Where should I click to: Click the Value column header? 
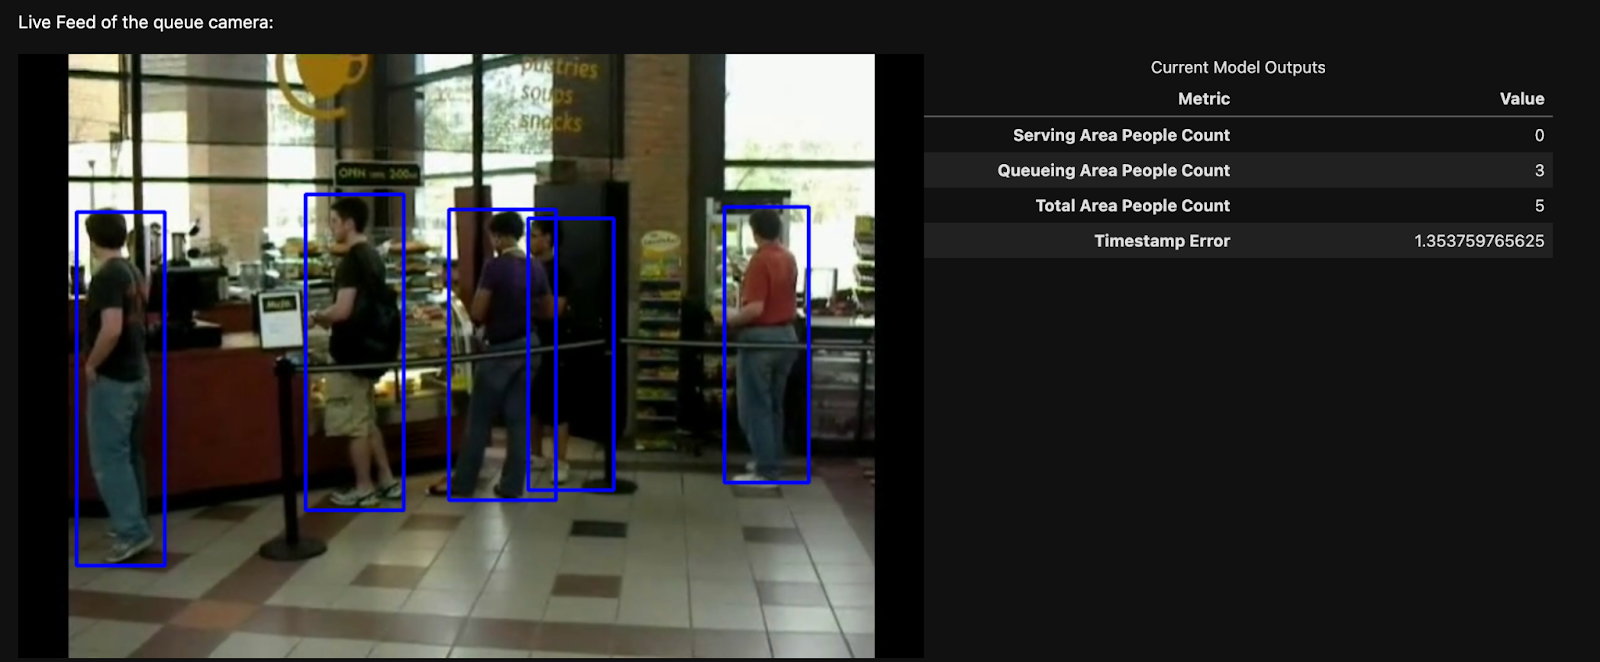1521,99
